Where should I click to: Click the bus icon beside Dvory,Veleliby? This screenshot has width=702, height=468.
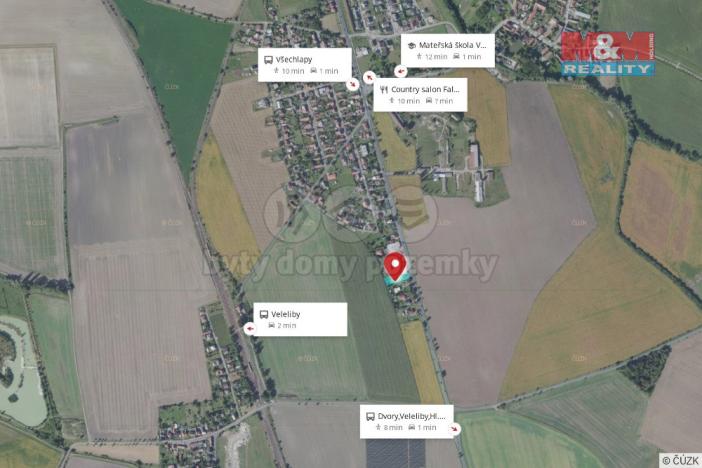pos(370,416)
